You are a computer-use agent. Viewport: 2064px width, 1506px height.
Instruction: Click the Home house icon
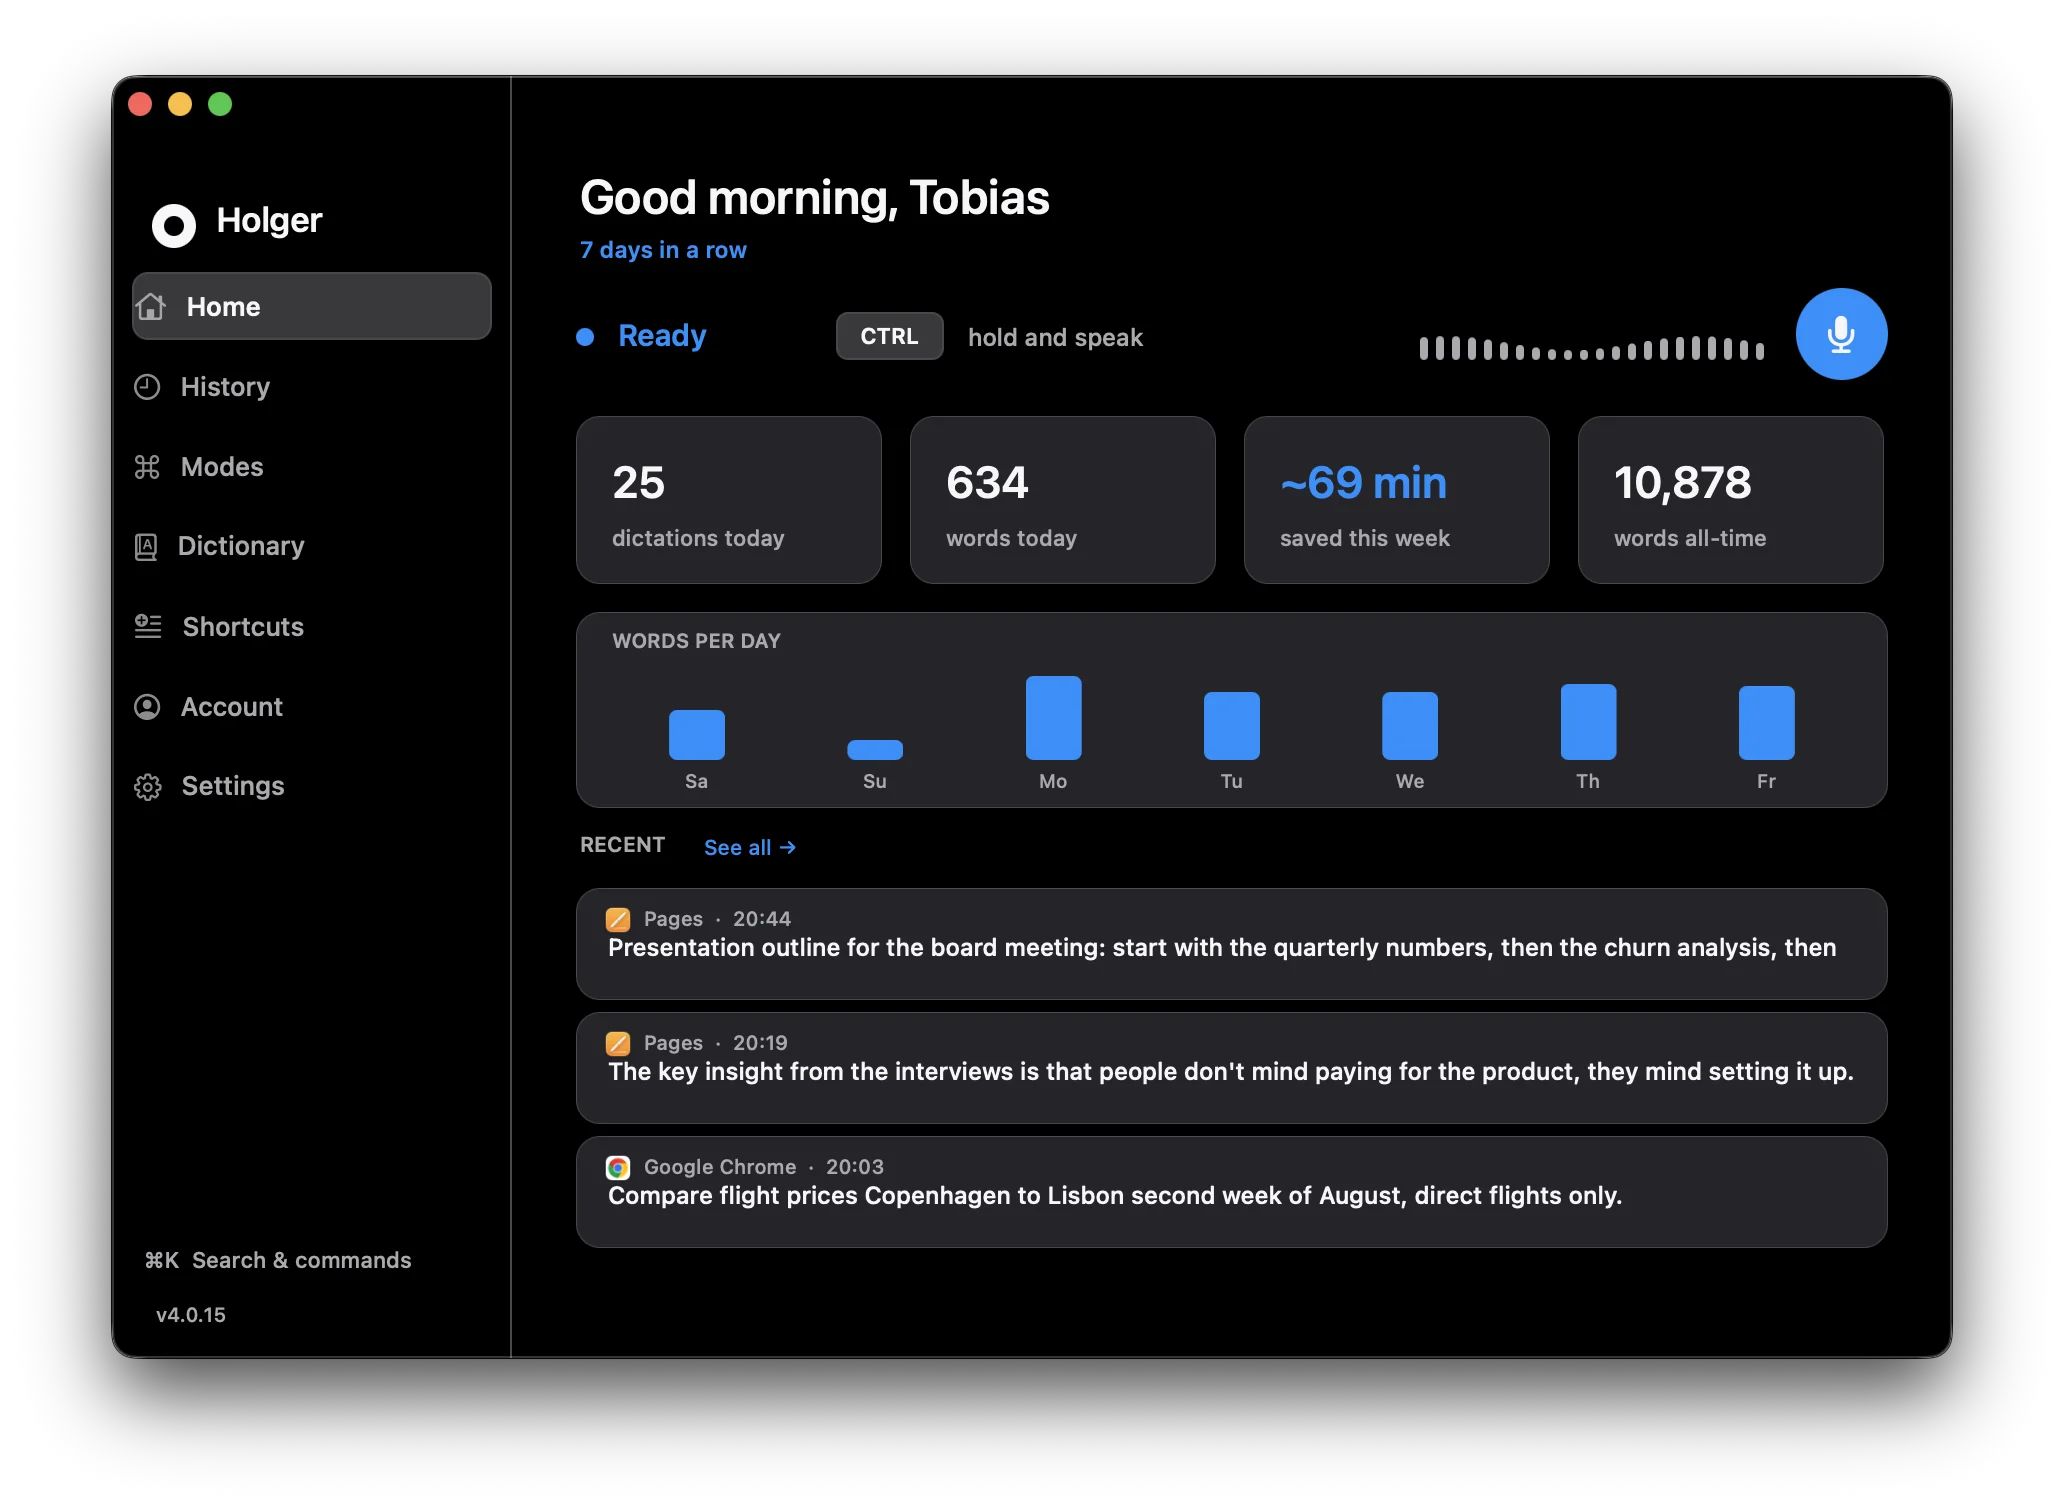[x=151, y=306]
